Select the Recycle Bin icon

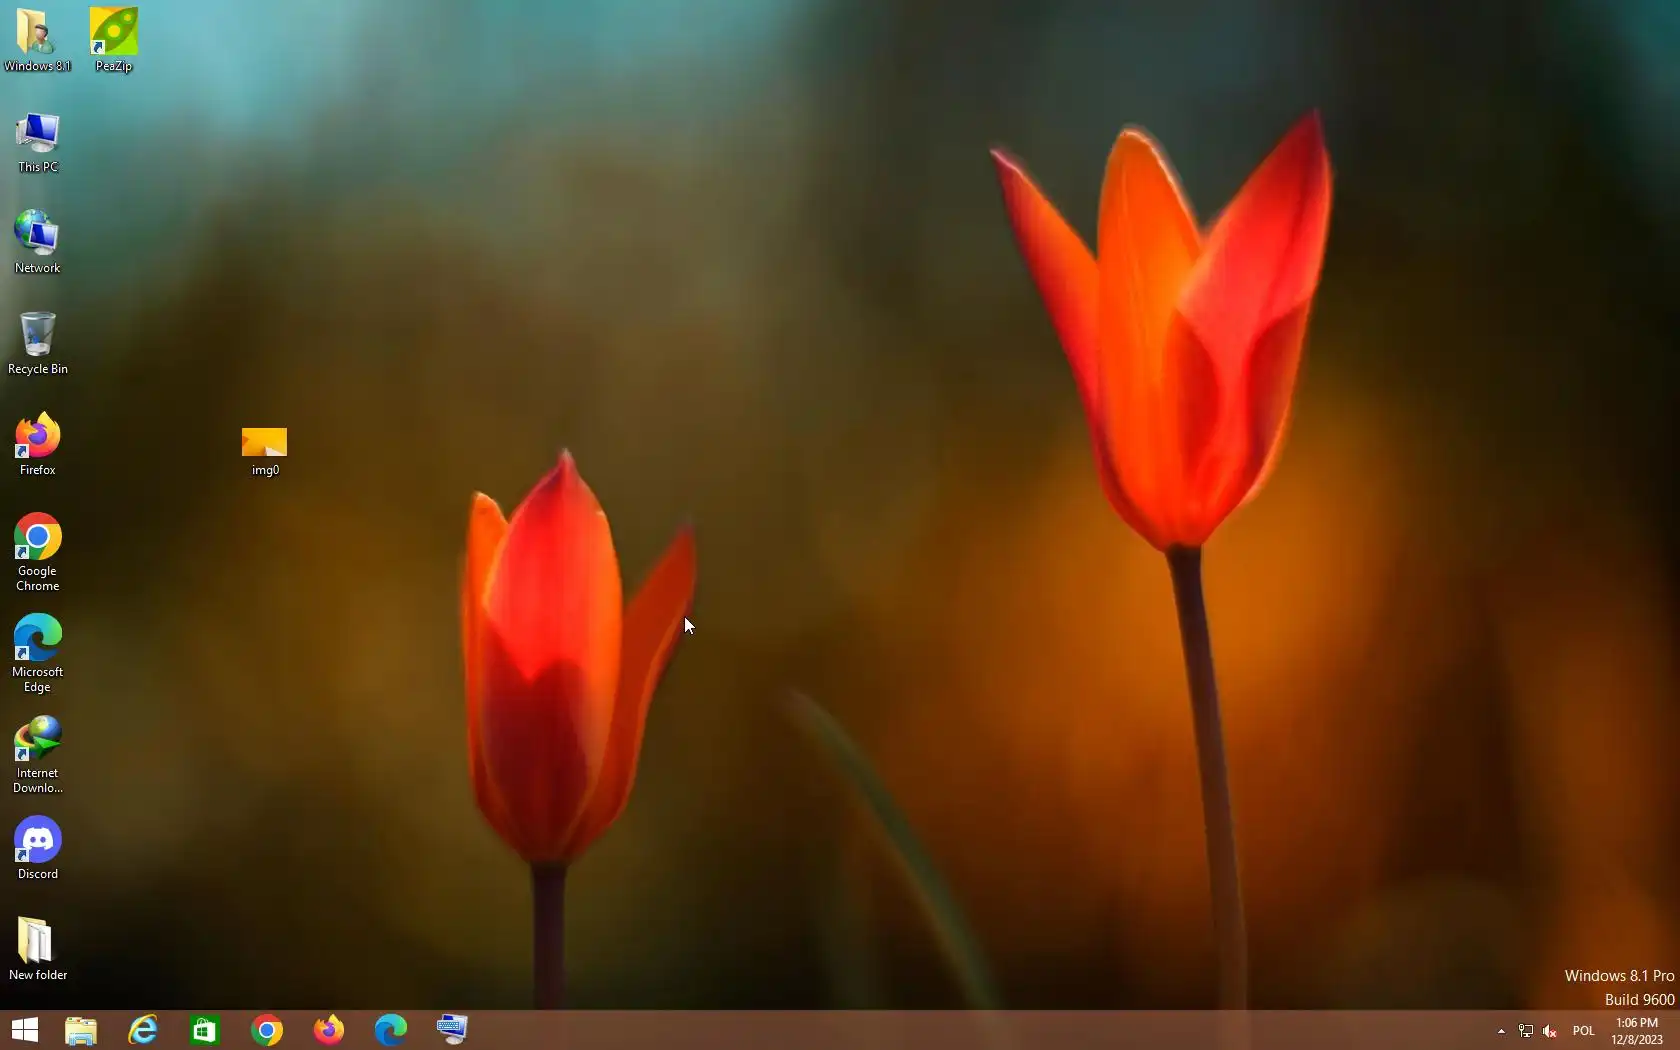click(x=37, y=343)
